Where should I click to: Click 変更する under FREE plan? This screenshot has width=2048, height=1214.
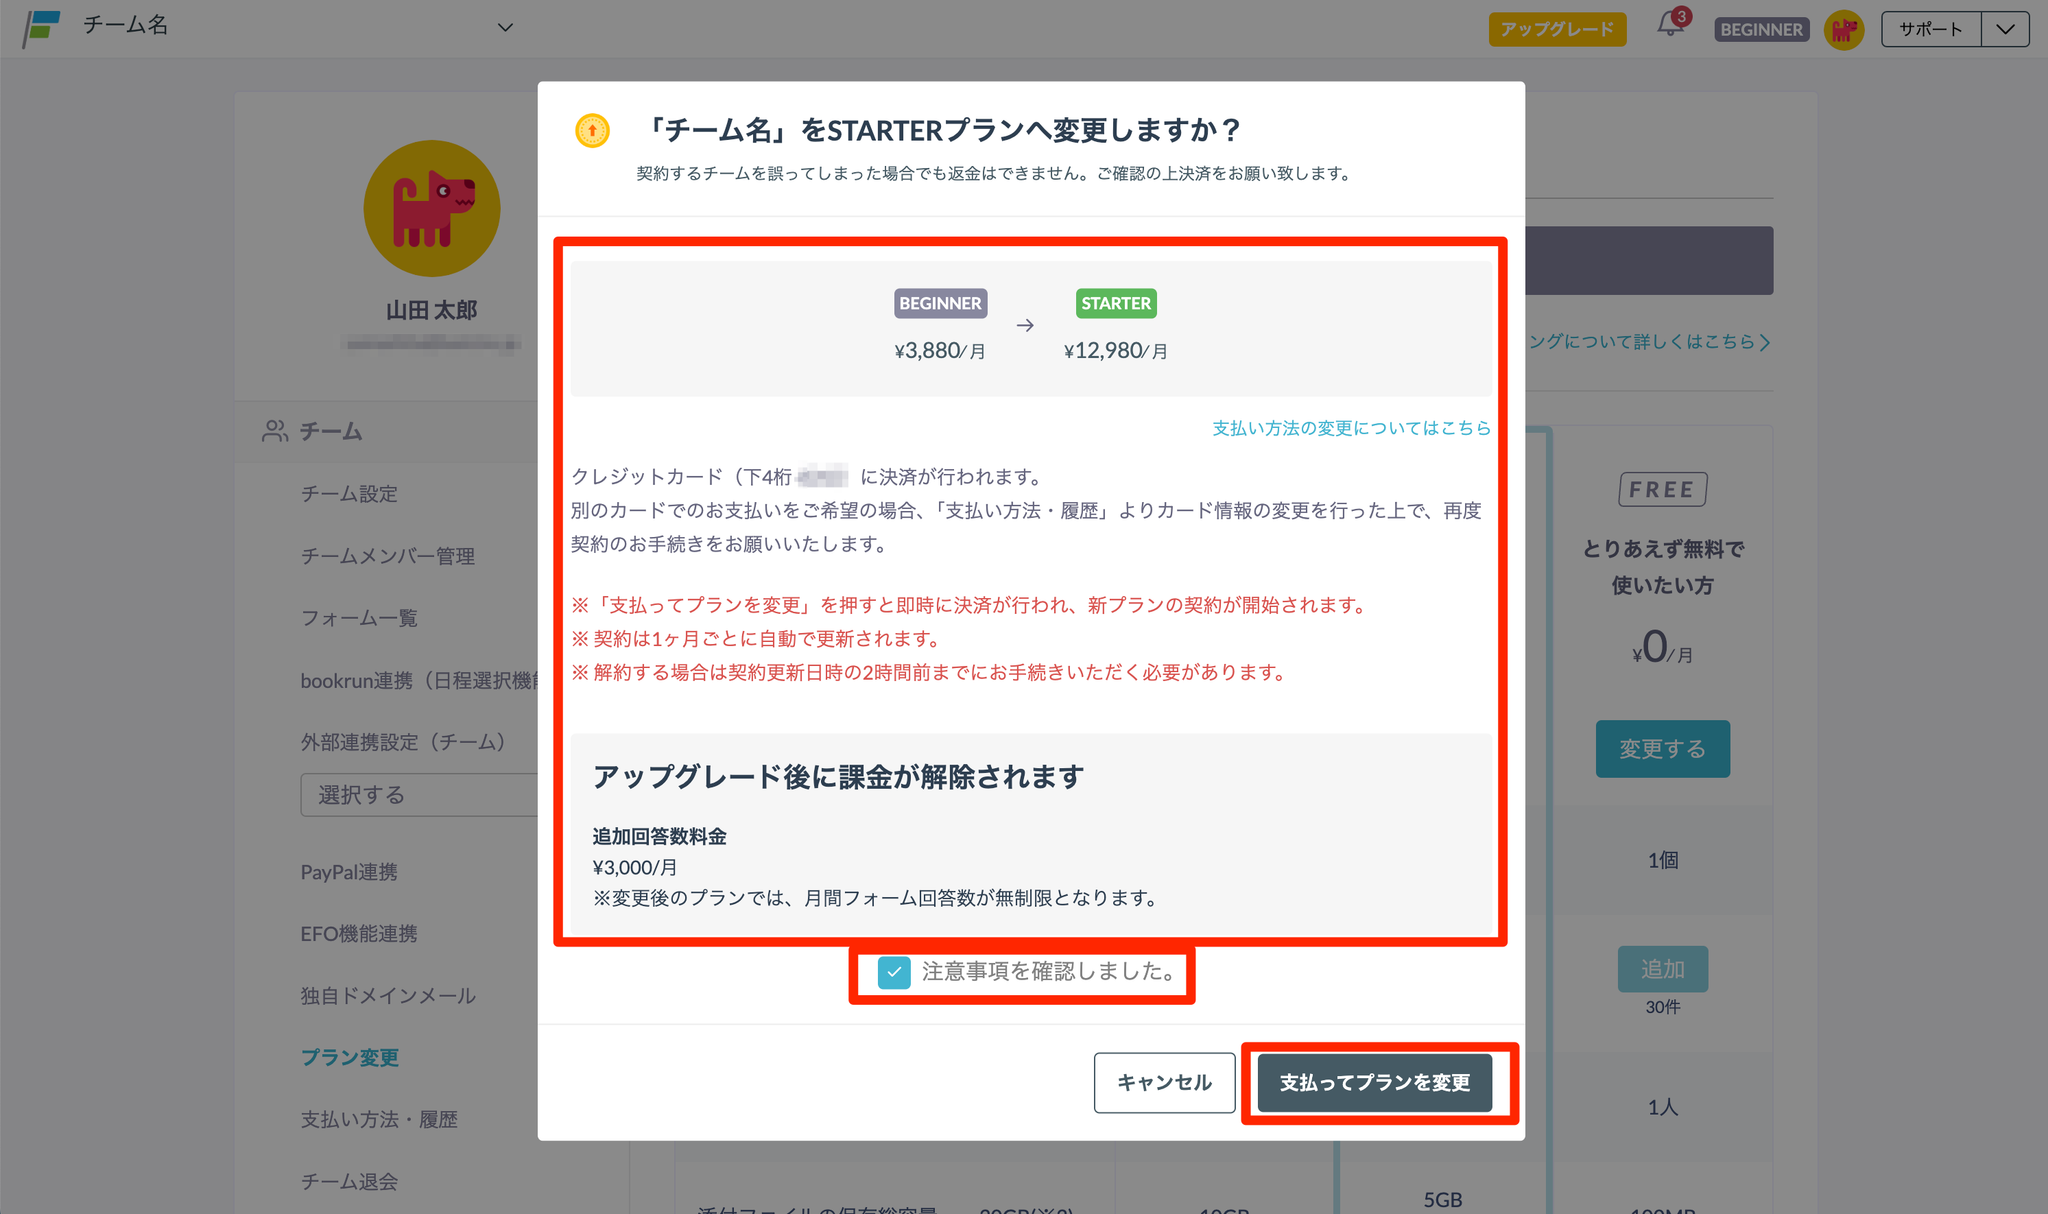(1662, 749)
